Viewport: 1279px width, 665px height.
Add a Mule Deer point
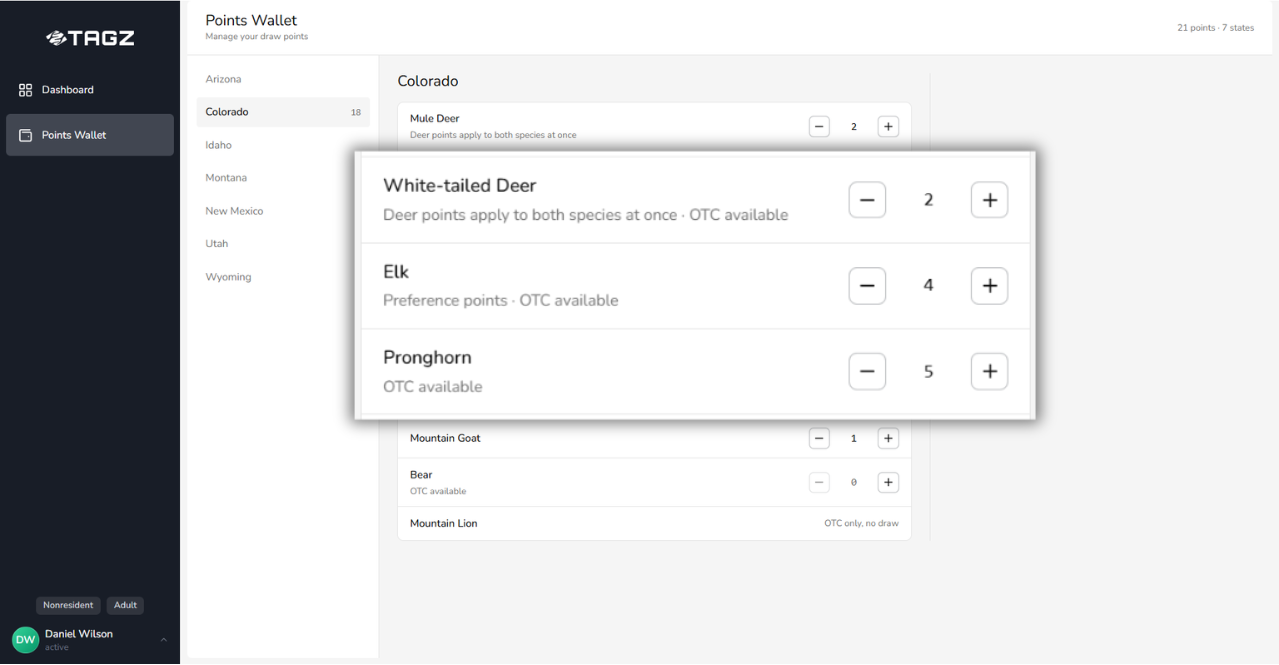(x=887, y=126)
